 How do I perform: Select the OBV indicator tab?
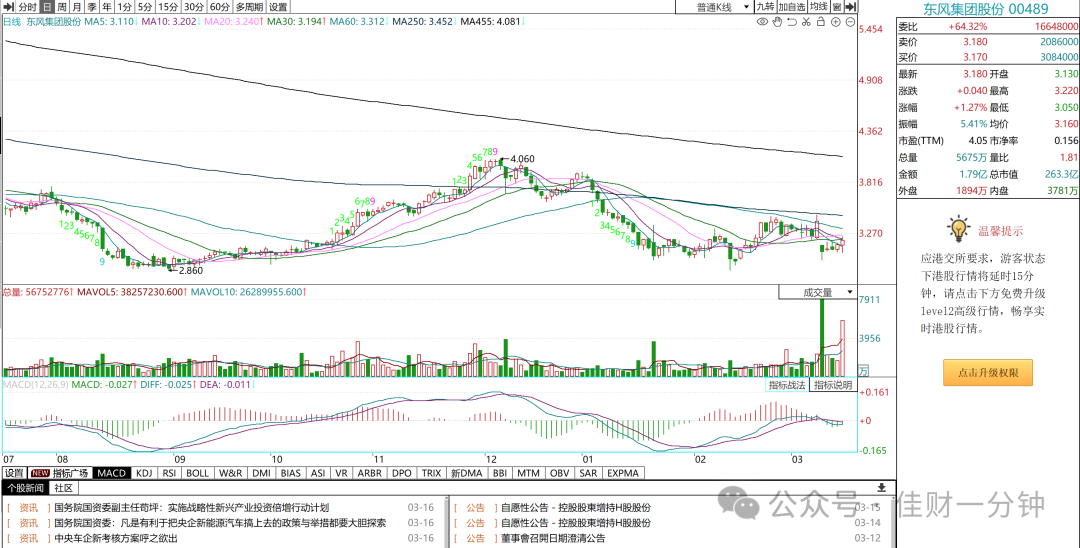click(x=558, y=474)
